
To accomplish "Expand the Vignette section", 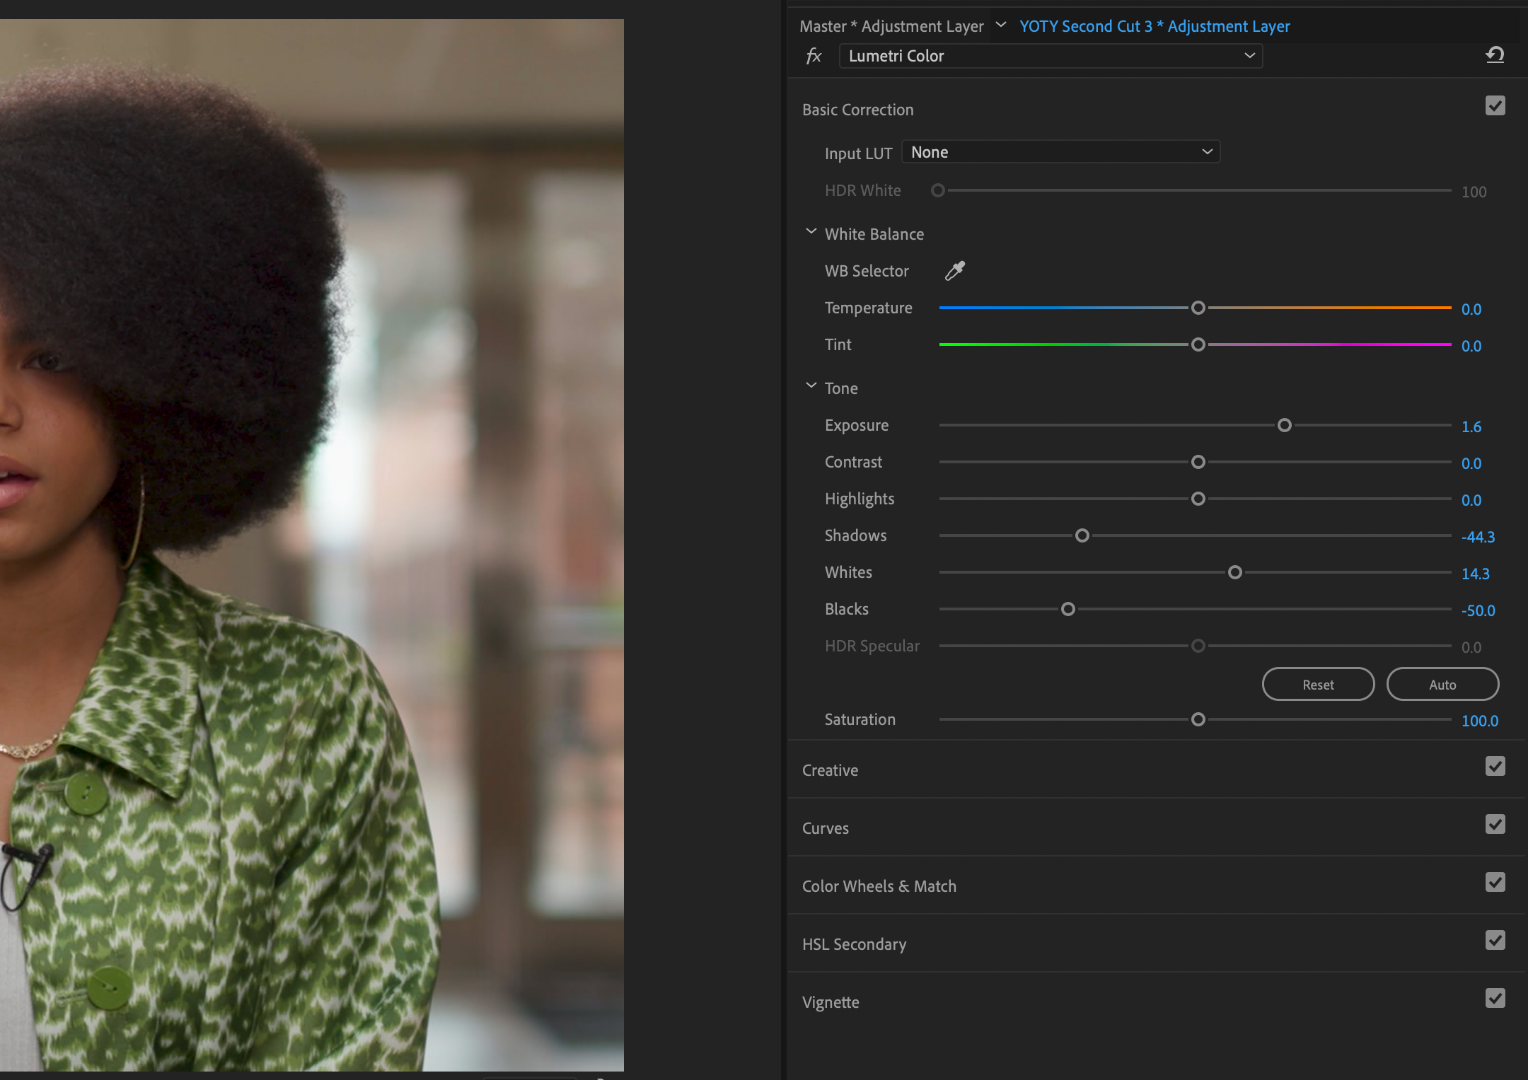I will 830,1002.
